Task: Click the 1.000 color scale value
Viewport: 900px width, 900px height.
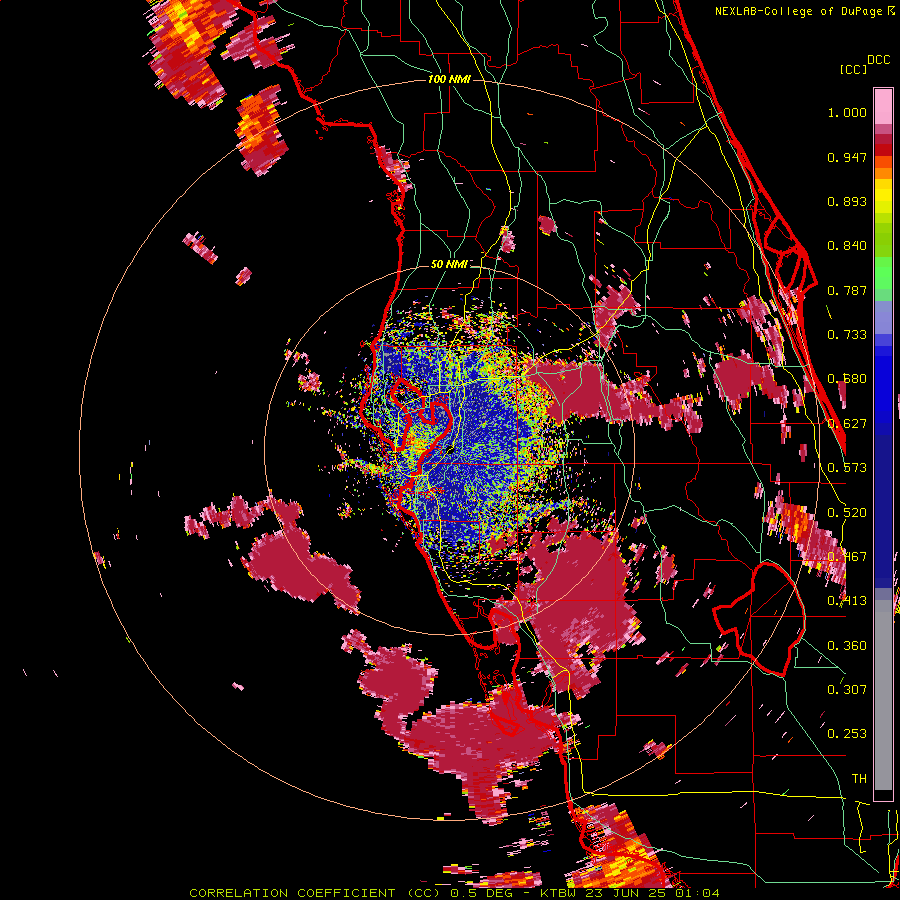Action: (x=847, y=112)
